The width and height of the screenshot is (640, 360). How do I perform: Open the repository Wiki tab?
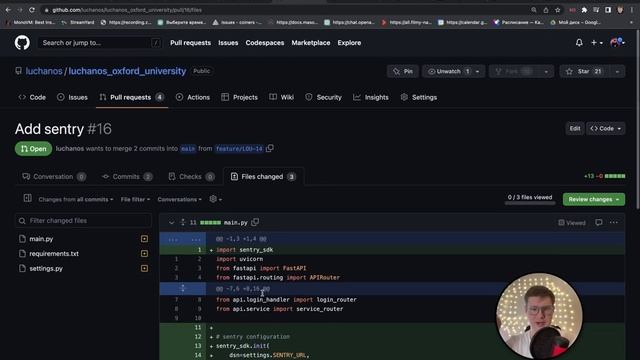coord(282,97)
